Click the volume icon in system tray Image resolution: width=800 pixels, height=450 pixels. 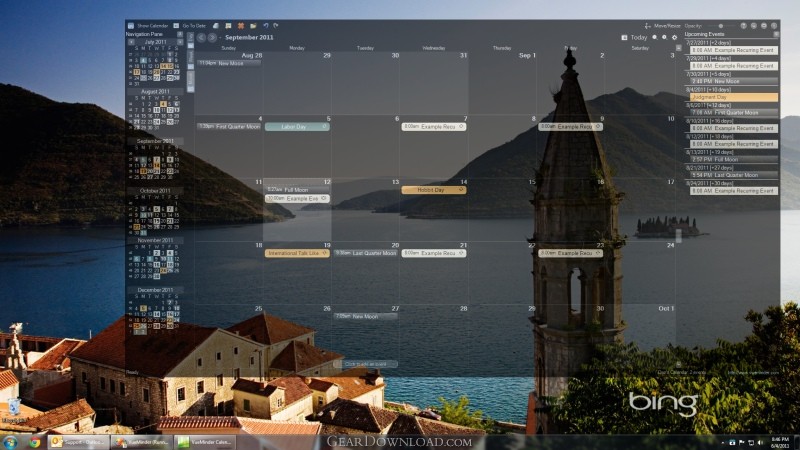click(760, 442)
